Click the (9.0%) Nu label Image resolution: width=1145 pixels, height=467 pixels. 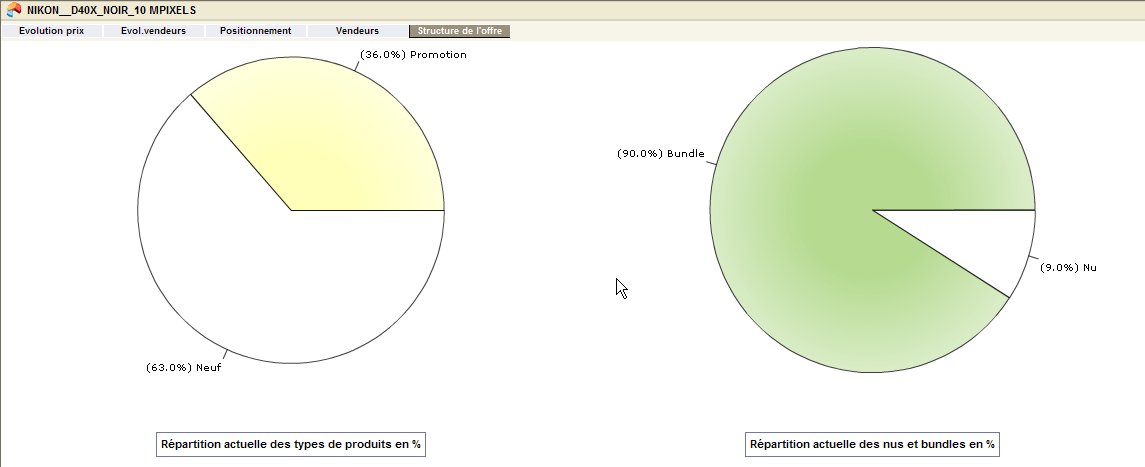pos(1068,268)
